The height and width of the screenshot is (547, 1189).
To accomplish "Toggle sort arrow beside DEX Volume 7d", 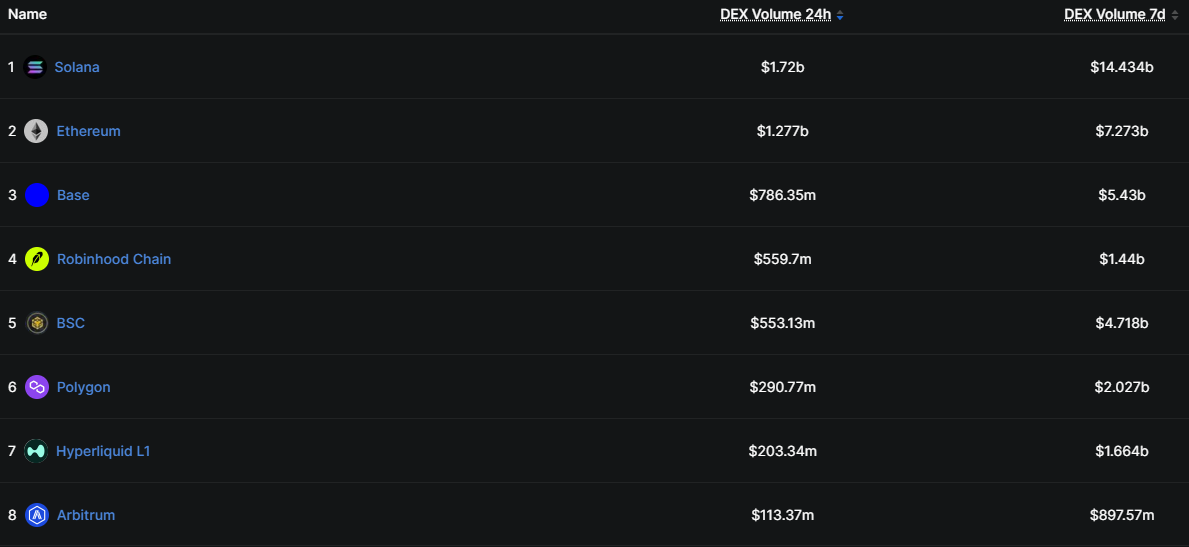I will pos(1175,15).
